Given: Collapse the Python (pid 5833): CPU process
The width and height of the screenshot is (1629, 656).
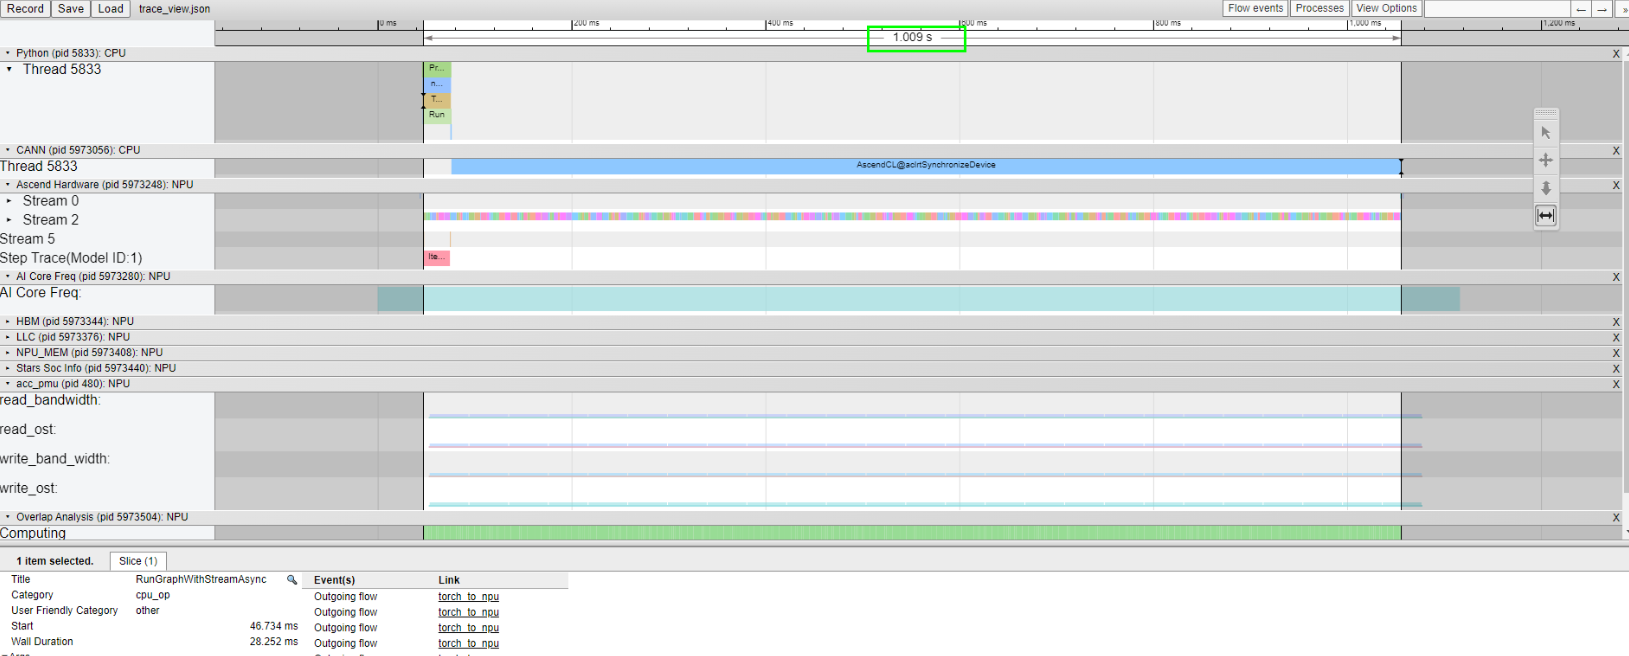Looking at the screenshot, I should tap(8, 53).
